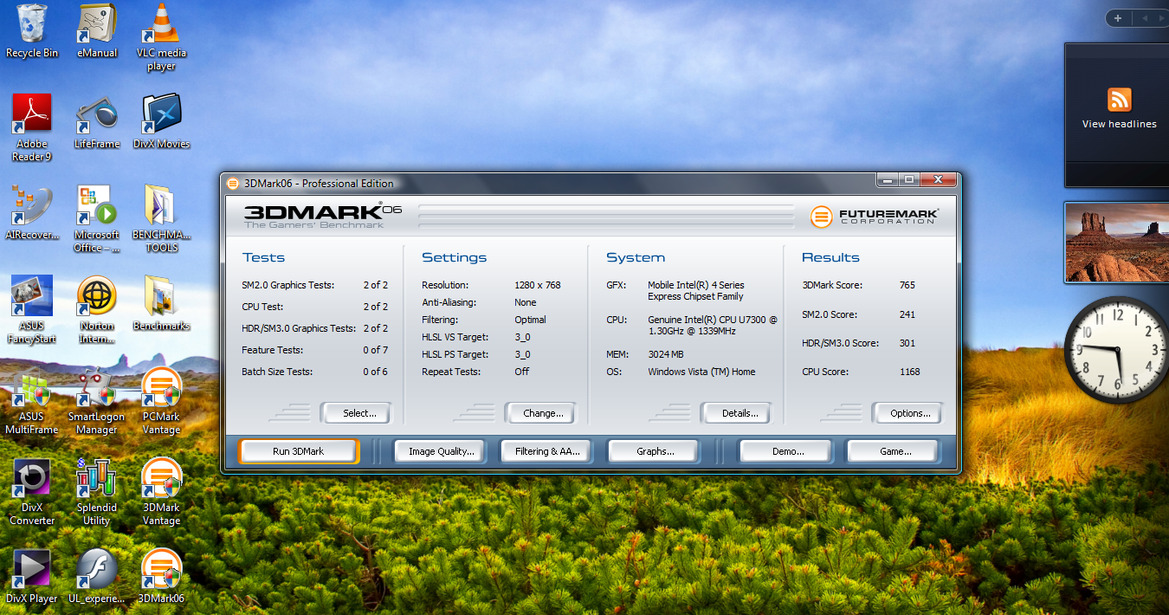Click the Futuremark Corporation logo

coord(874,216)
